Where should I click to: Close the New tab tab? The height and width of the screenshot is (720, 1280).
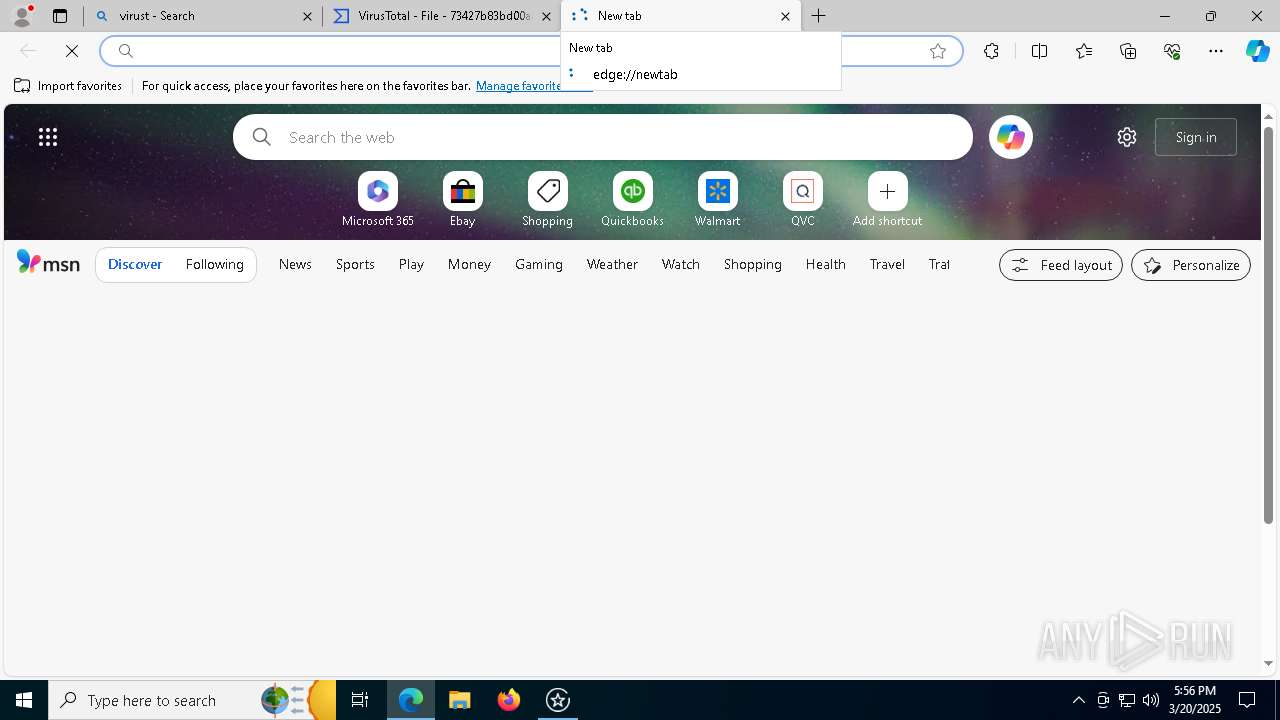[x=785, y=16]
